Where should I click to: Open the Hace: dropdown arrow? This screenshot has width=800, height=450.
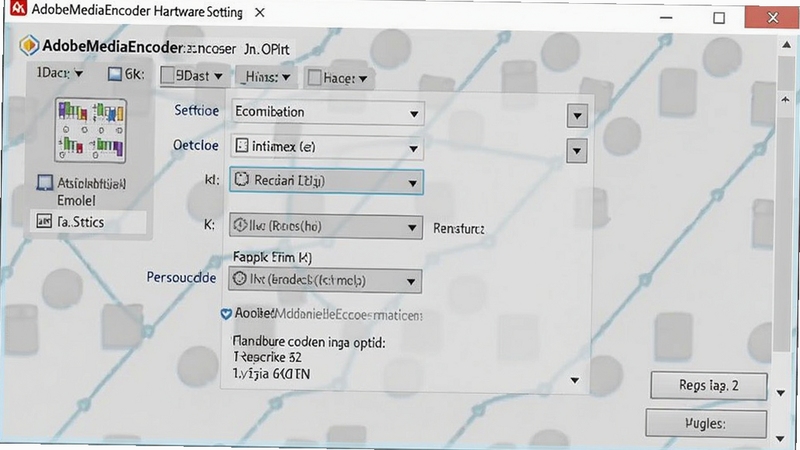coord(363,79)
